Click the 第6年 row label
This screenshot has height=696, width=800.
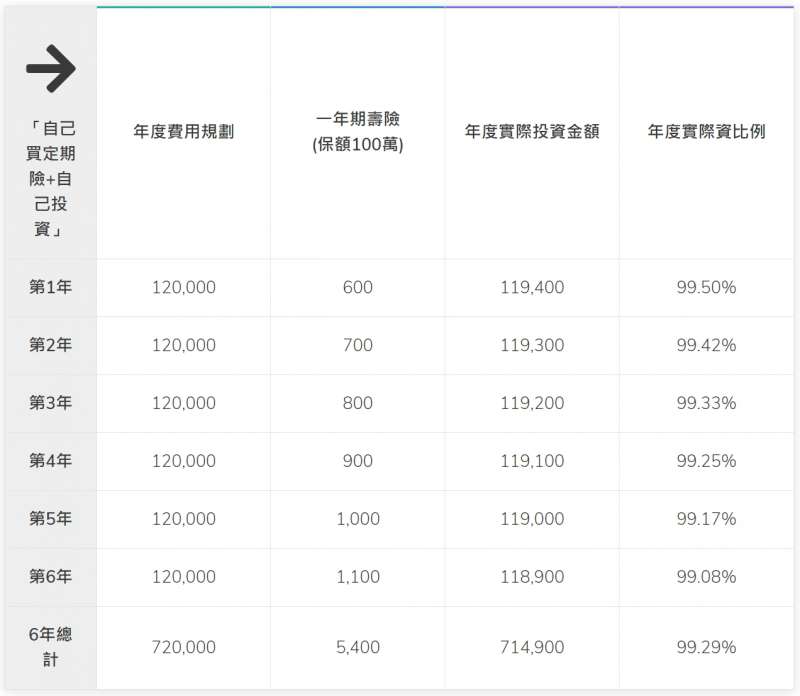tap(51, 577)
